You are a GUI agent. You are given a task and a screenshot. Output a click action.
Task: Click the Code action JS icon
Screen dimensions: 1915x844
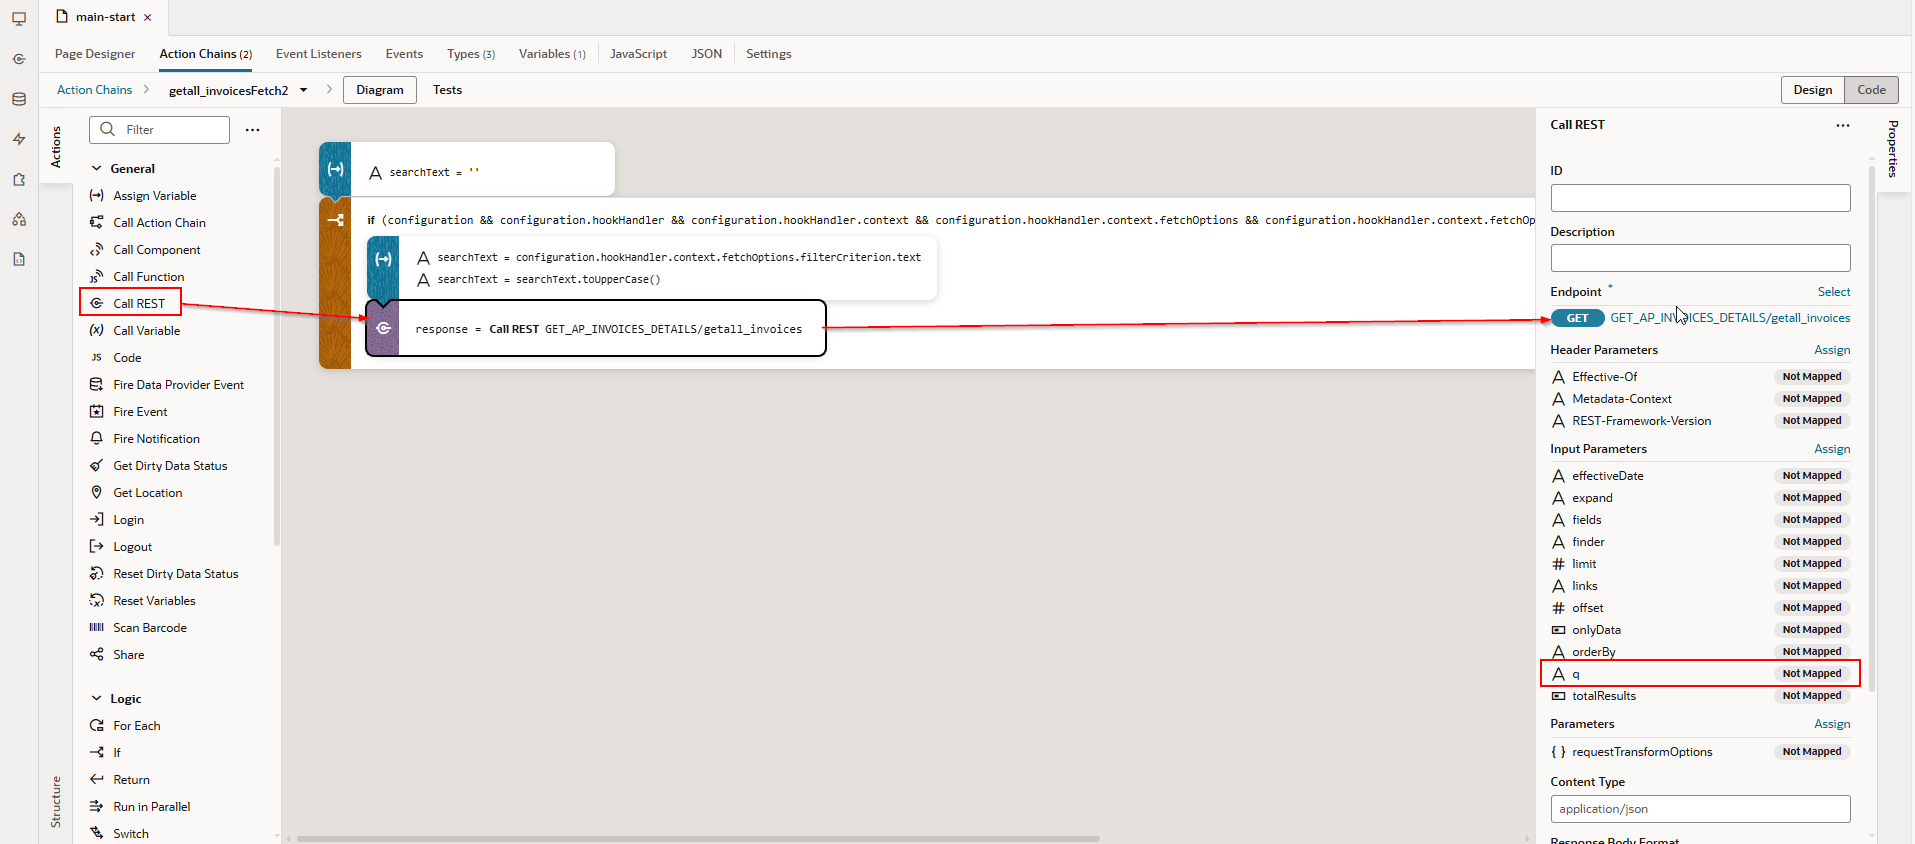tap(97, 358)
